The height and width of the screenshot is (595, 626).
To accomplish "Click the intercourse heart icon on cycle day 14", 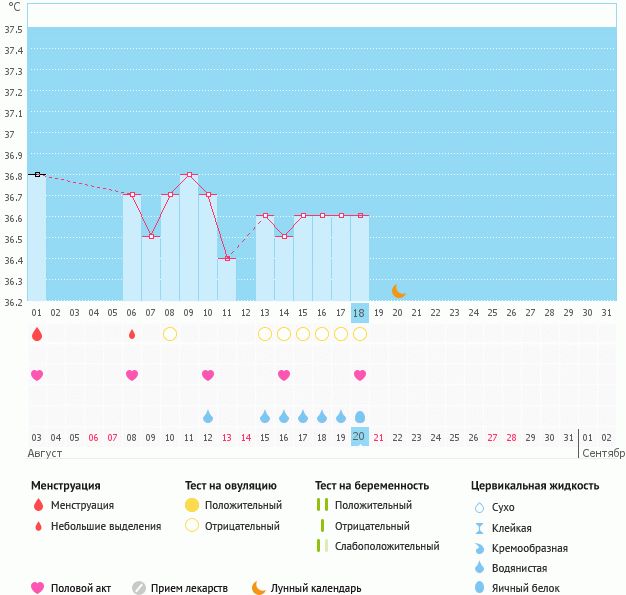I will point(284,375).
